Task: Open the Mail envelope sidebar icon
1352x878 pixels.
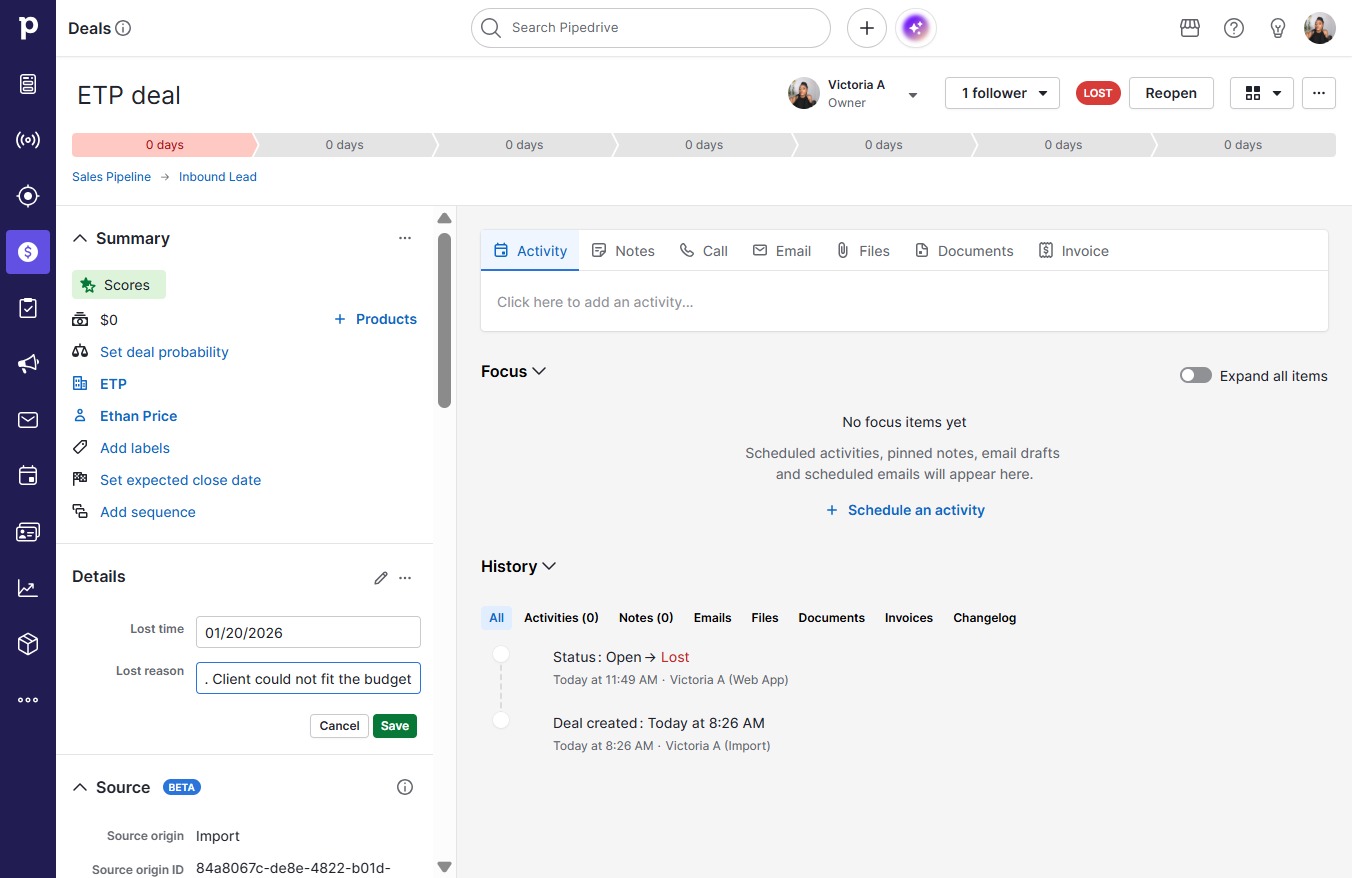Action: click(28, 420)
